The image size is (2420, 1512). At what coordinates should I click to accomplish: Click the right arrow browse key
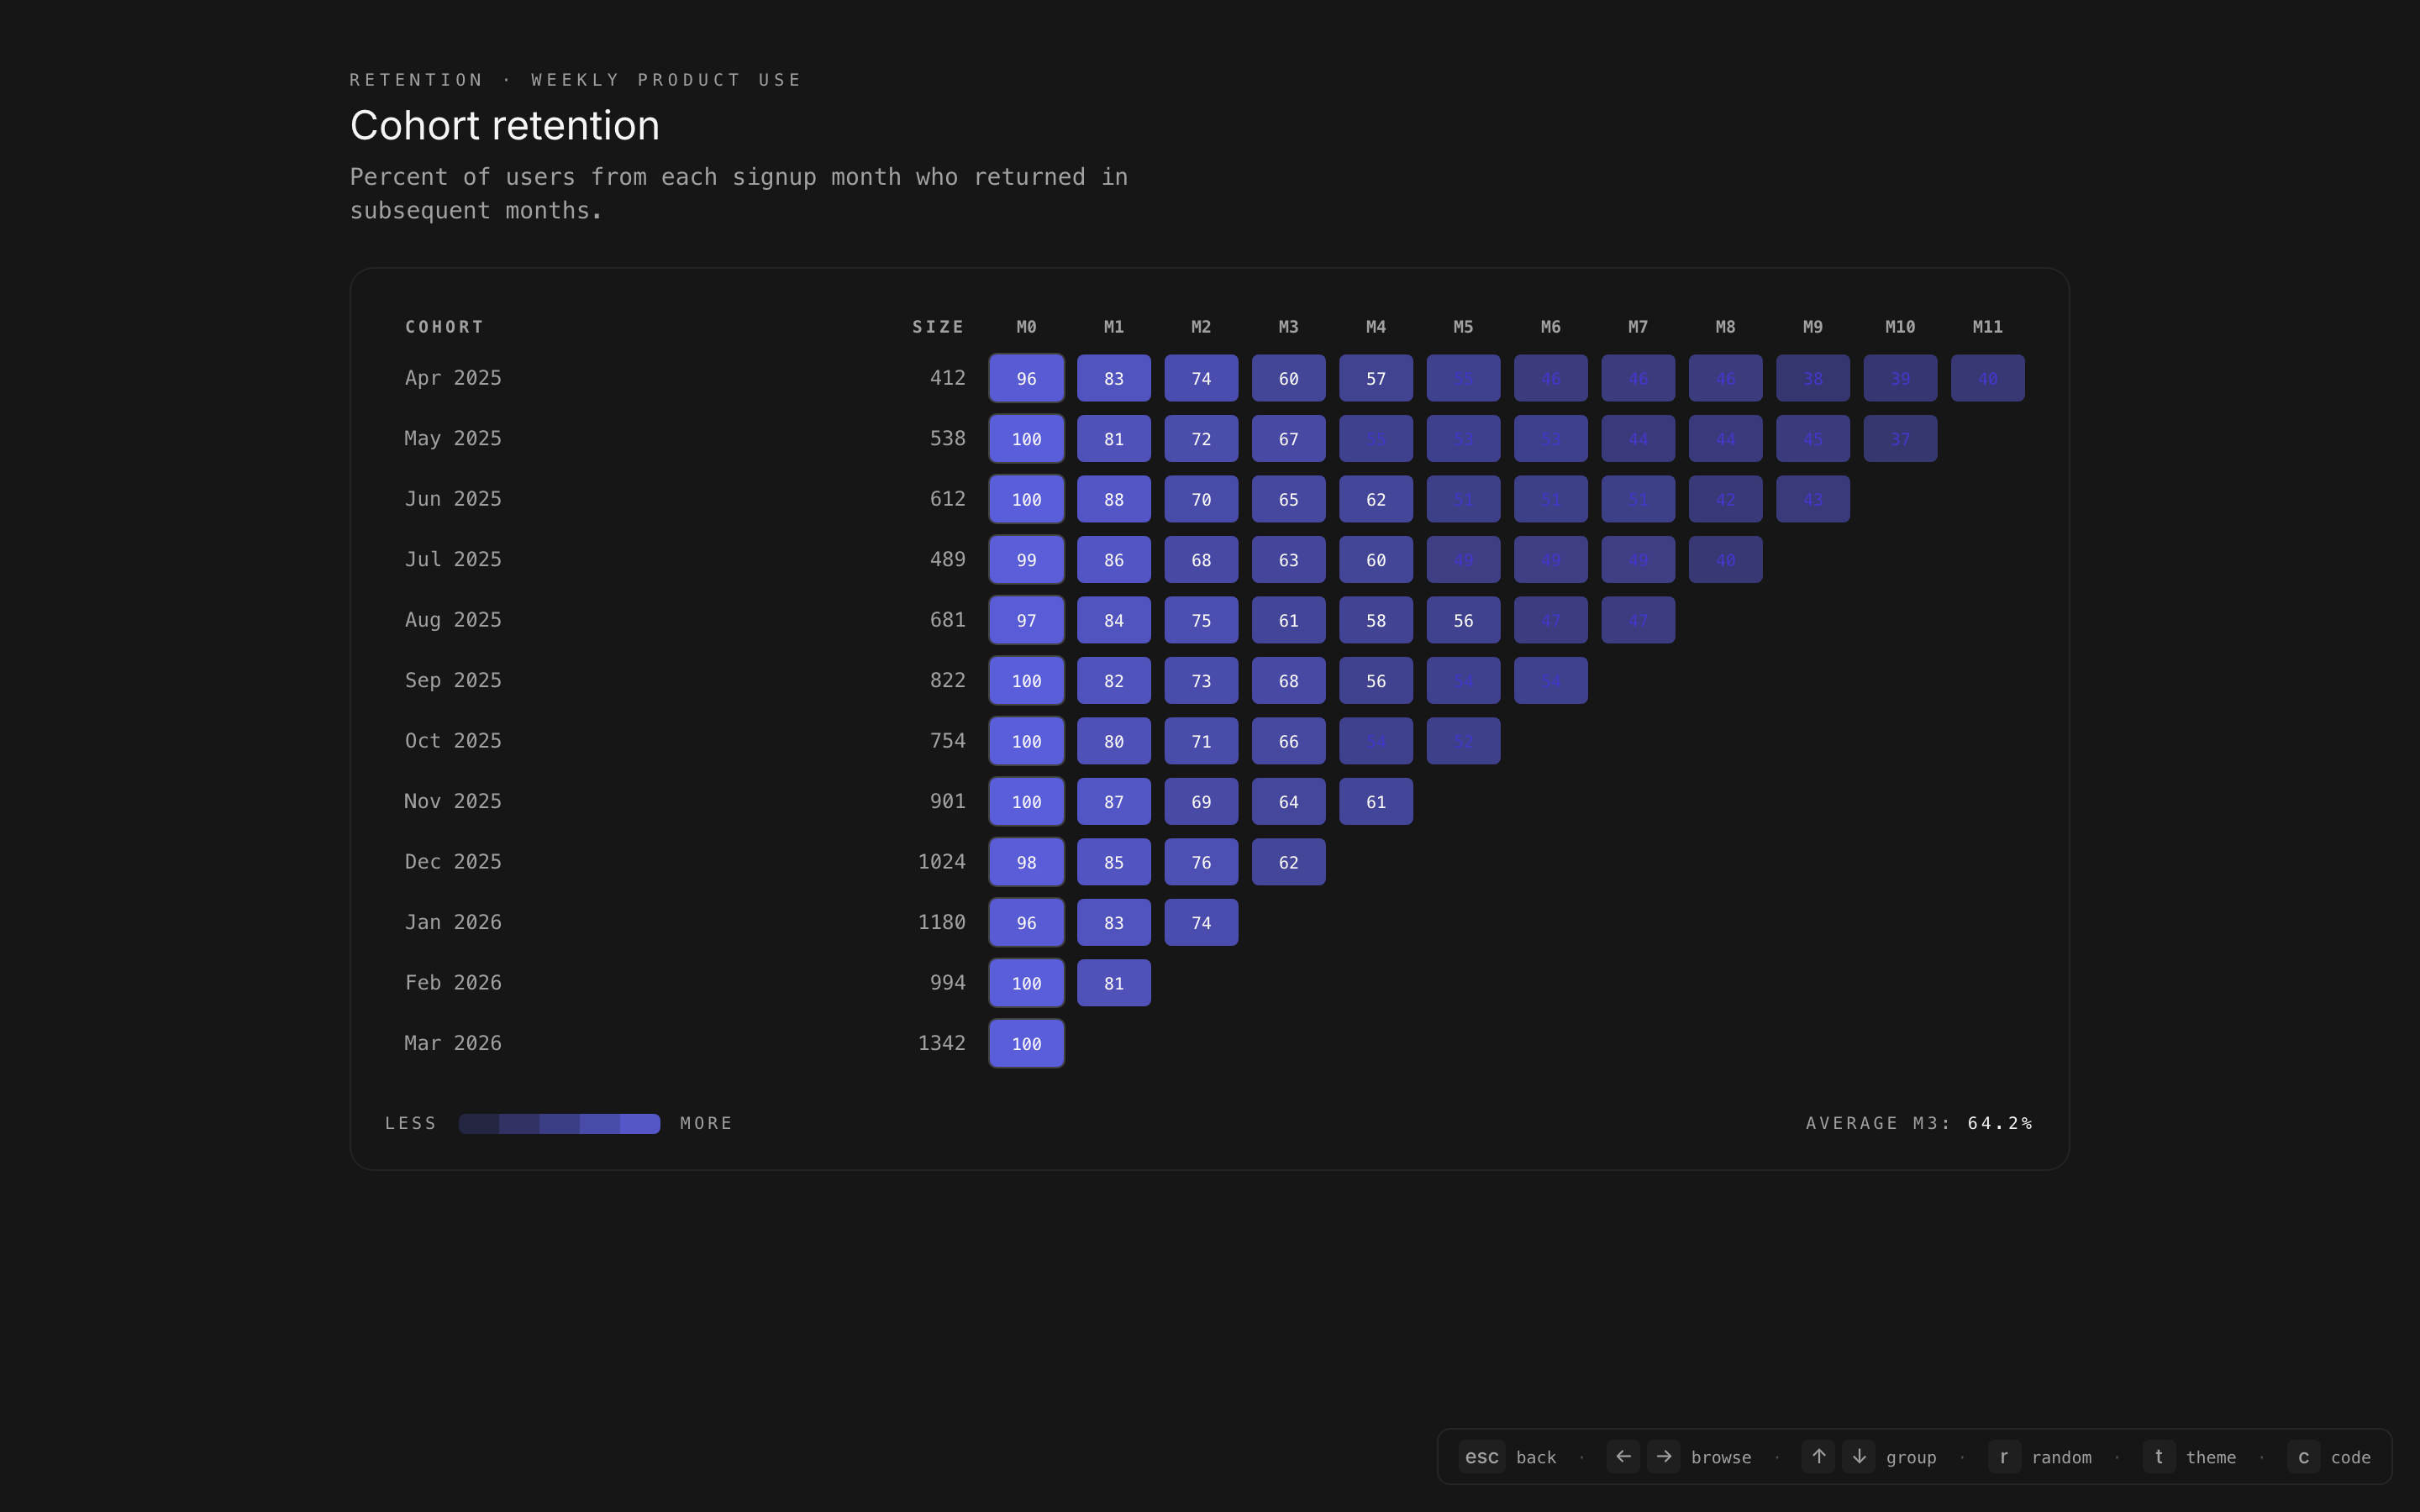coord(1663,1457)
